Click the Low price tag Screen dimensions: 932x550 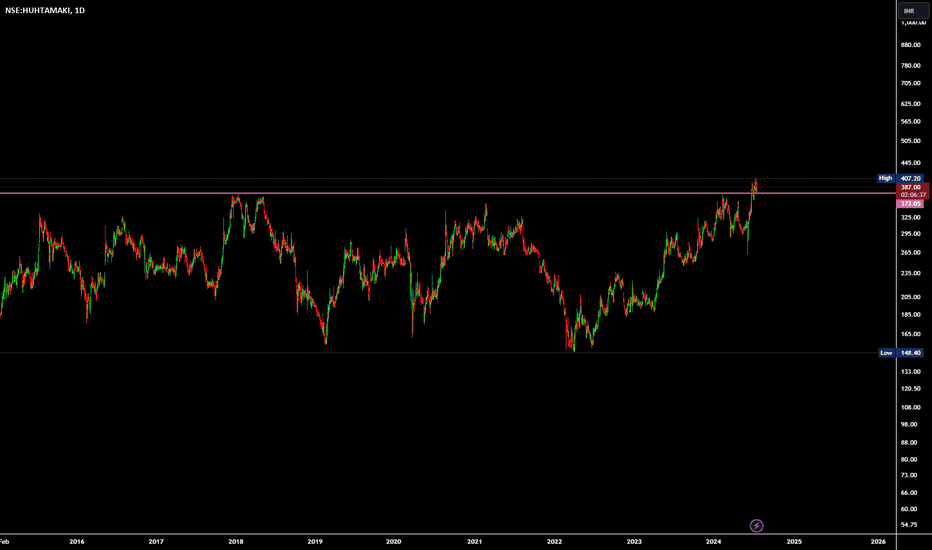886,353
